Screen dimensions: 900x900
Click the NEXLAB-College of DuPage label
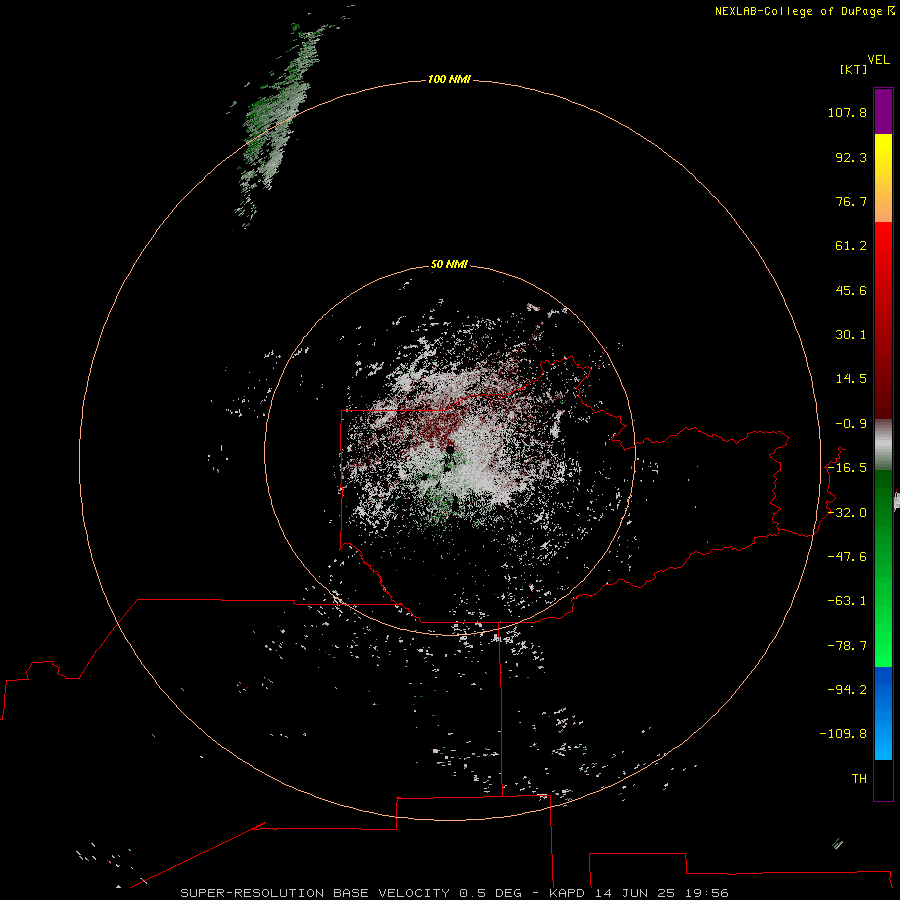805,11
